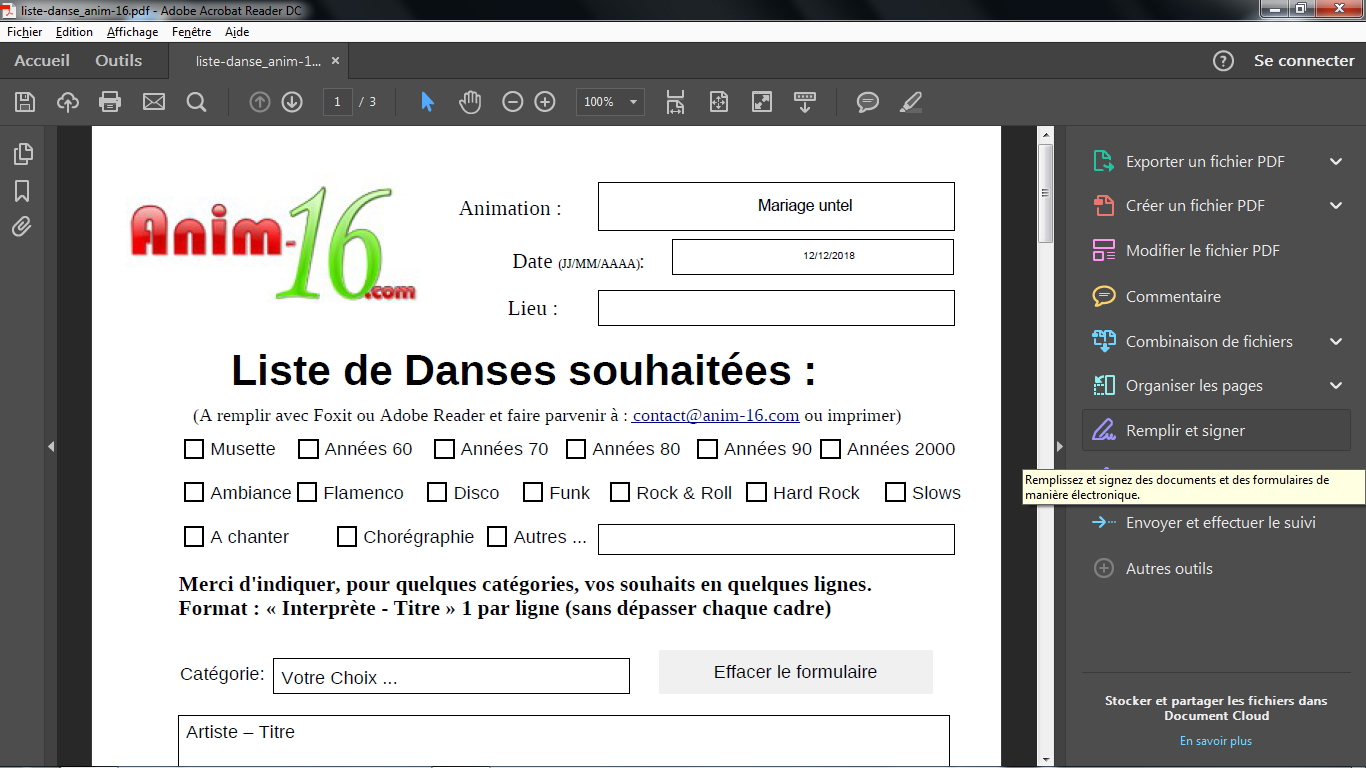This screenshot has height=768, width=1366.
Task: Select the Hand pan tool
Action: (x=470, y=102)
